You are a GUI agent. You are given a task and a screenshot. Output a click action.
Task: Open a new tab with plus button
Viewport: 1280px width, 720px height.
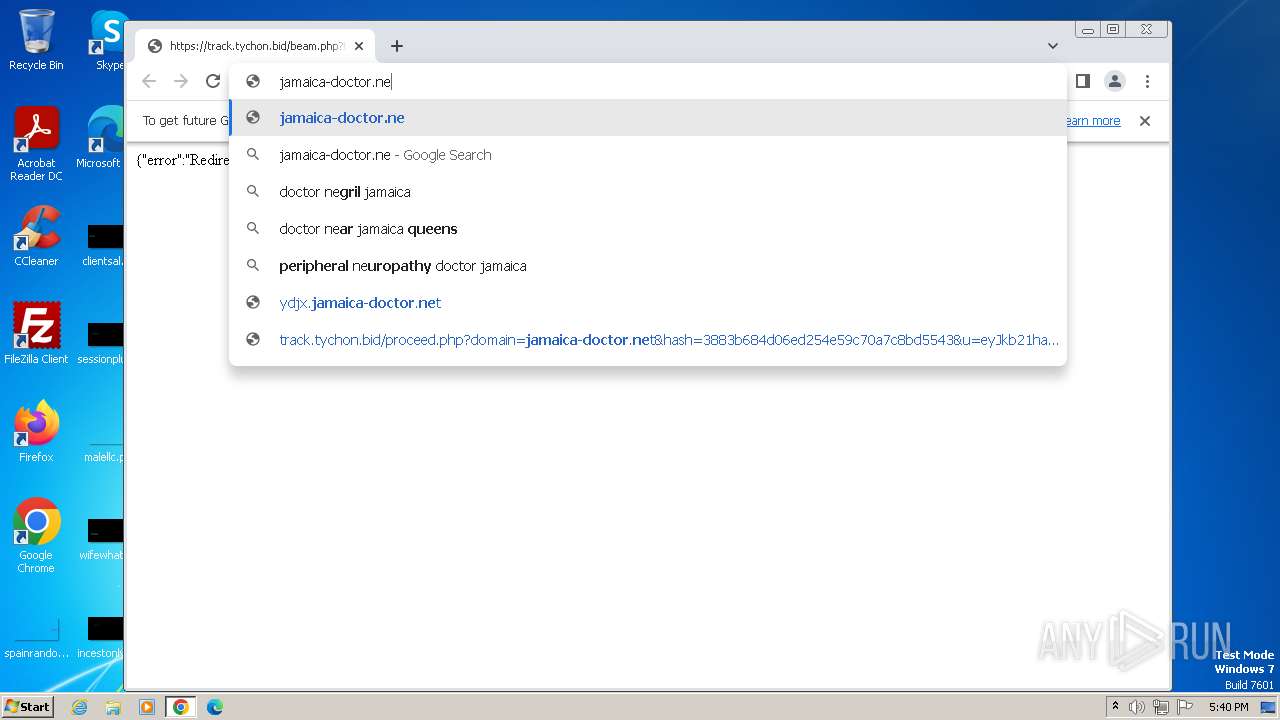coord(397,46)
